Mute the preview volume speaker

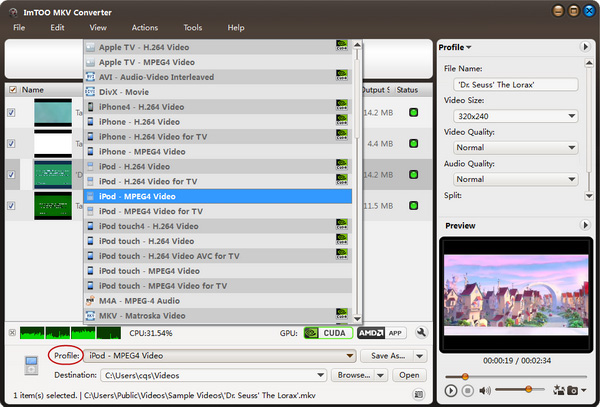(485, 391)
